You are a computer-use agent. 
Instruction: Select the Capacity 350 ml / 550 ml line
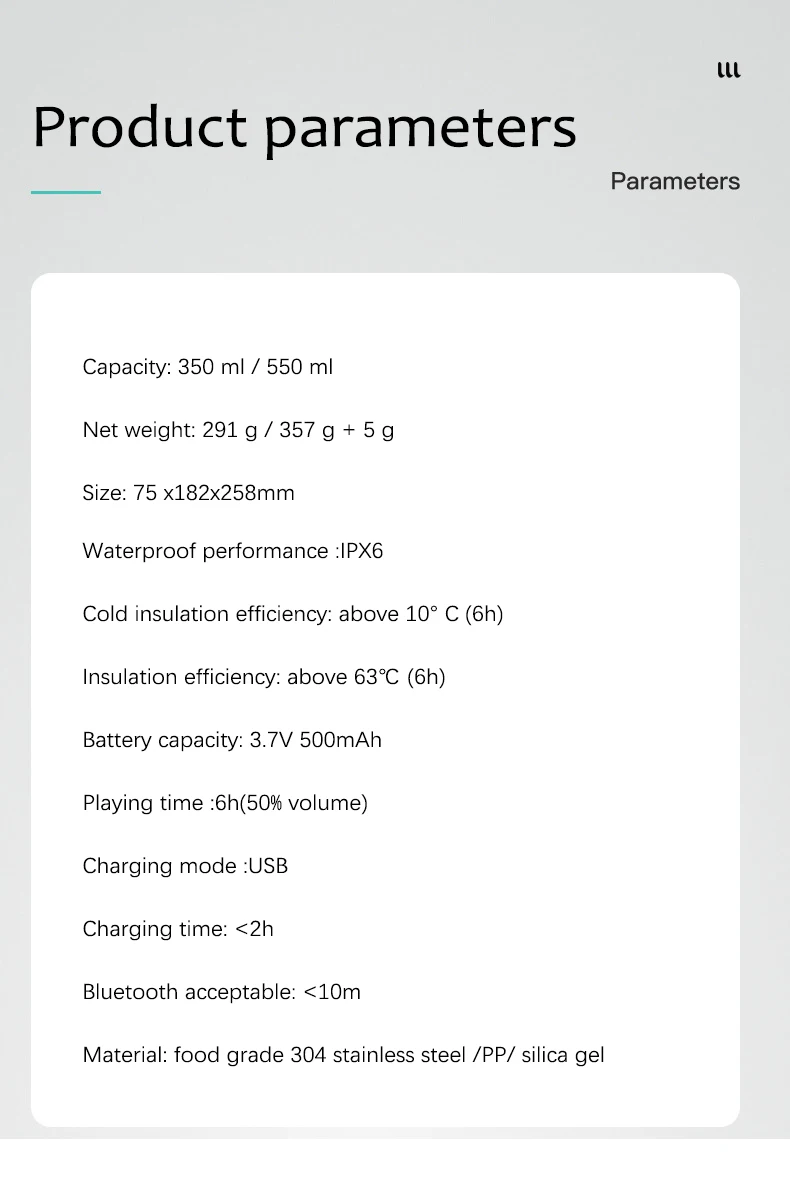pos(207,367)
